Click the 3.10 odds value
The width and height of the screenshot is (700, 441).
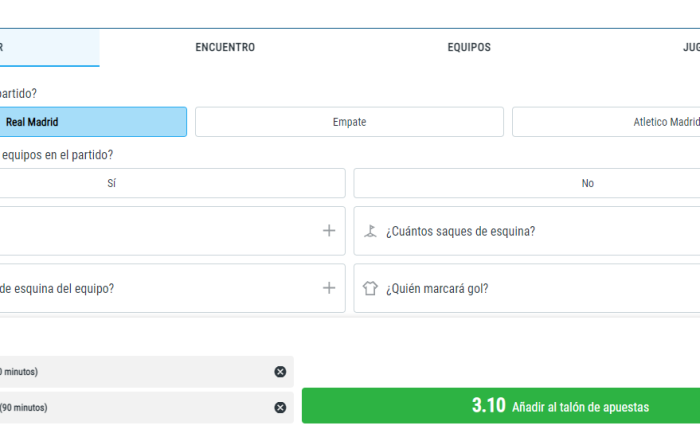click(x=489, y=406)
